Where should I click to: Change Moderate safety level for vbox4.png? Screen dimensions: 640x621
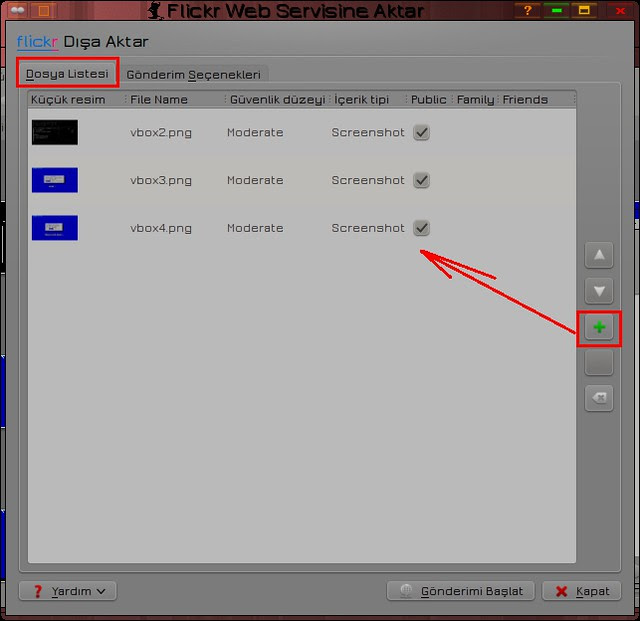coord(255,228)
